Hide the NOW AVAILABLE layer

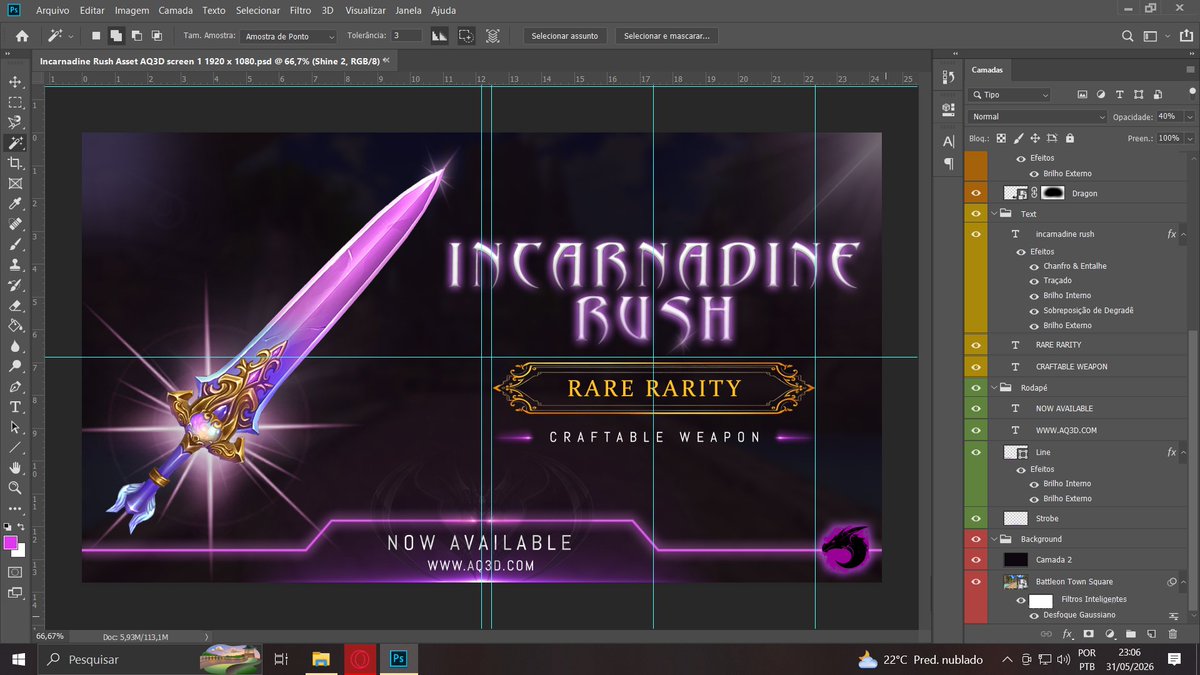976,408
